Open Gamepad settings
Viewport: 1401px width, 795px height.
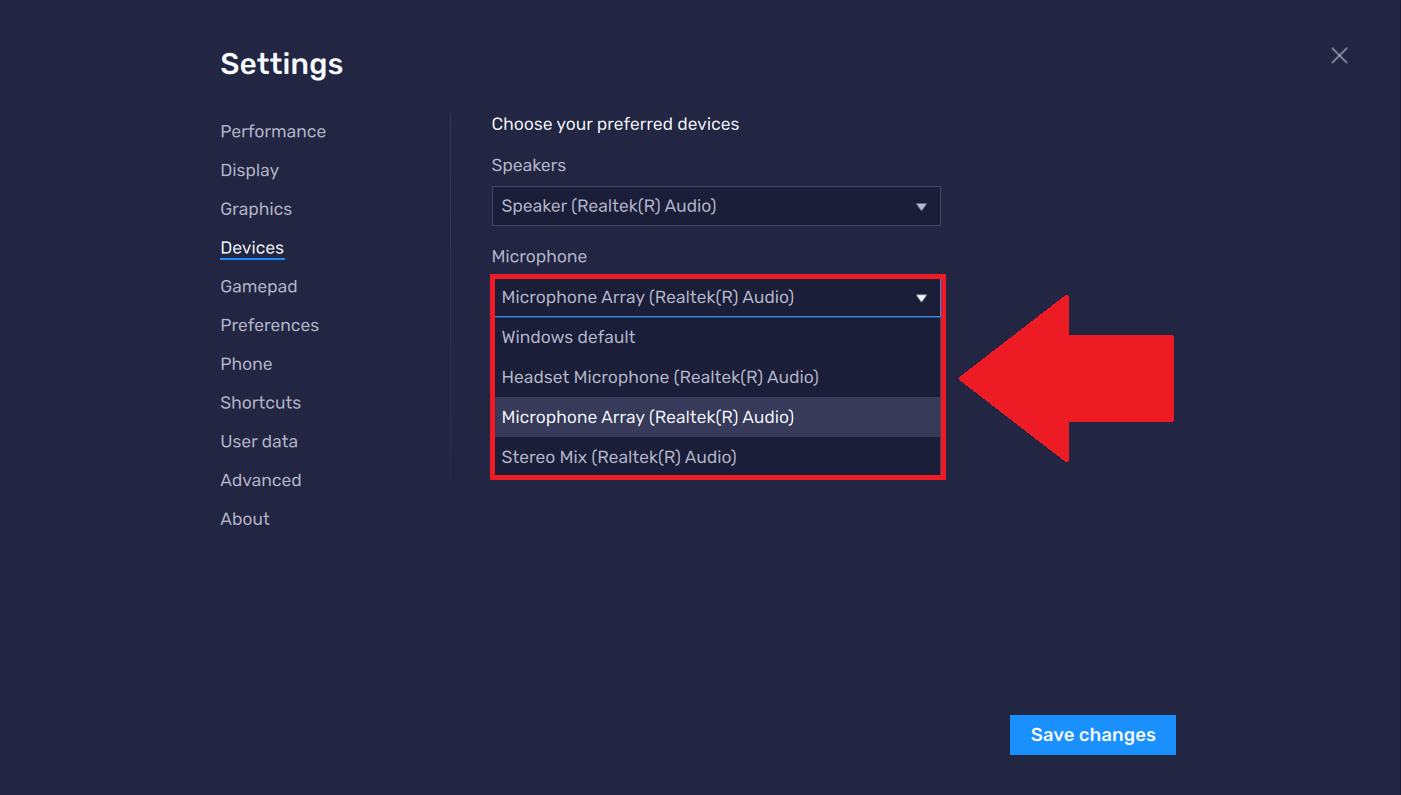pyautogui.click(x=259, y=287)
